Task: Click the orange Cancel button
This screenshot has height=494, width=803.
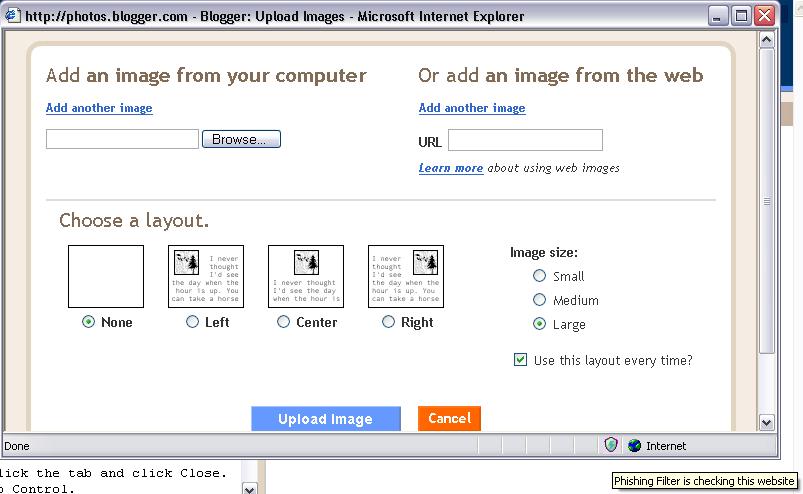Action: tap(449, 418)
